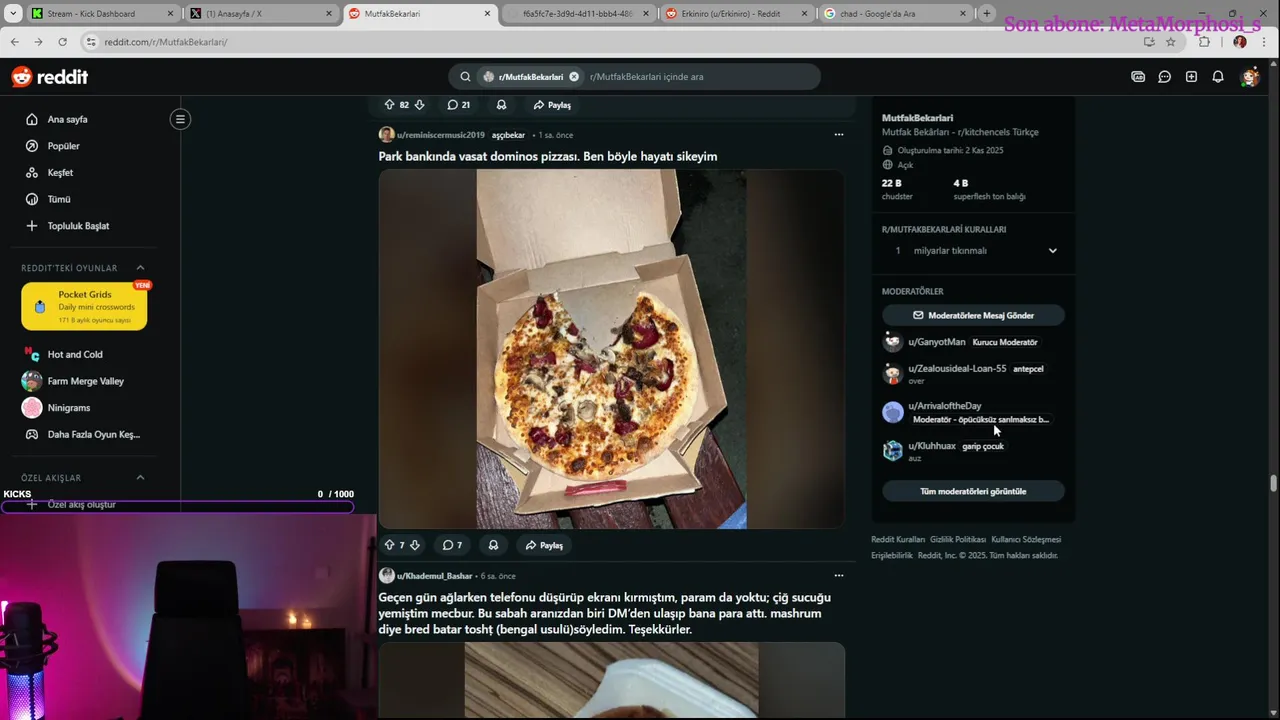Create a new post with the plus icon
This screenshot has height=720, width=1280.
point(1191,77)
